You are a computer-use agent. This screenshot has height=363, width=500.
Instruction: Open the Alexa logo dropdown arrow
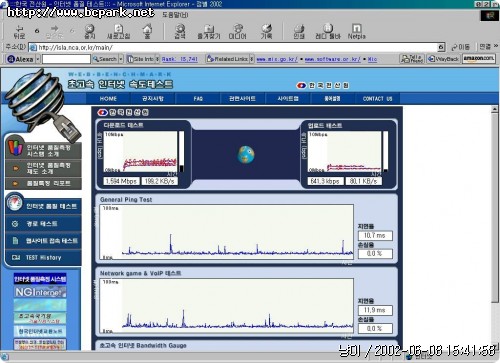pos(38,59)
